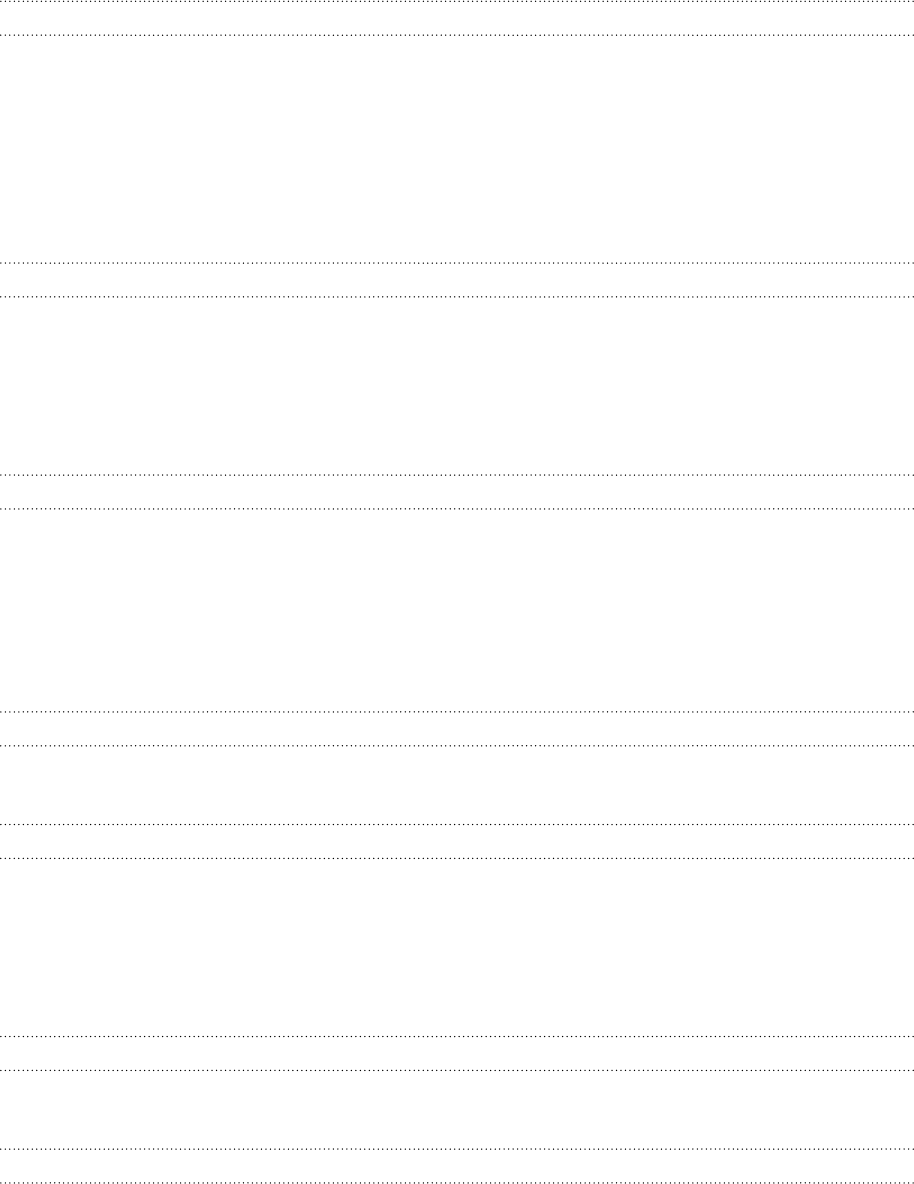The width and height of the screenshot is (914, 1184).
Task: Click the fourth dotted line from the top
Action: [457, 297]
